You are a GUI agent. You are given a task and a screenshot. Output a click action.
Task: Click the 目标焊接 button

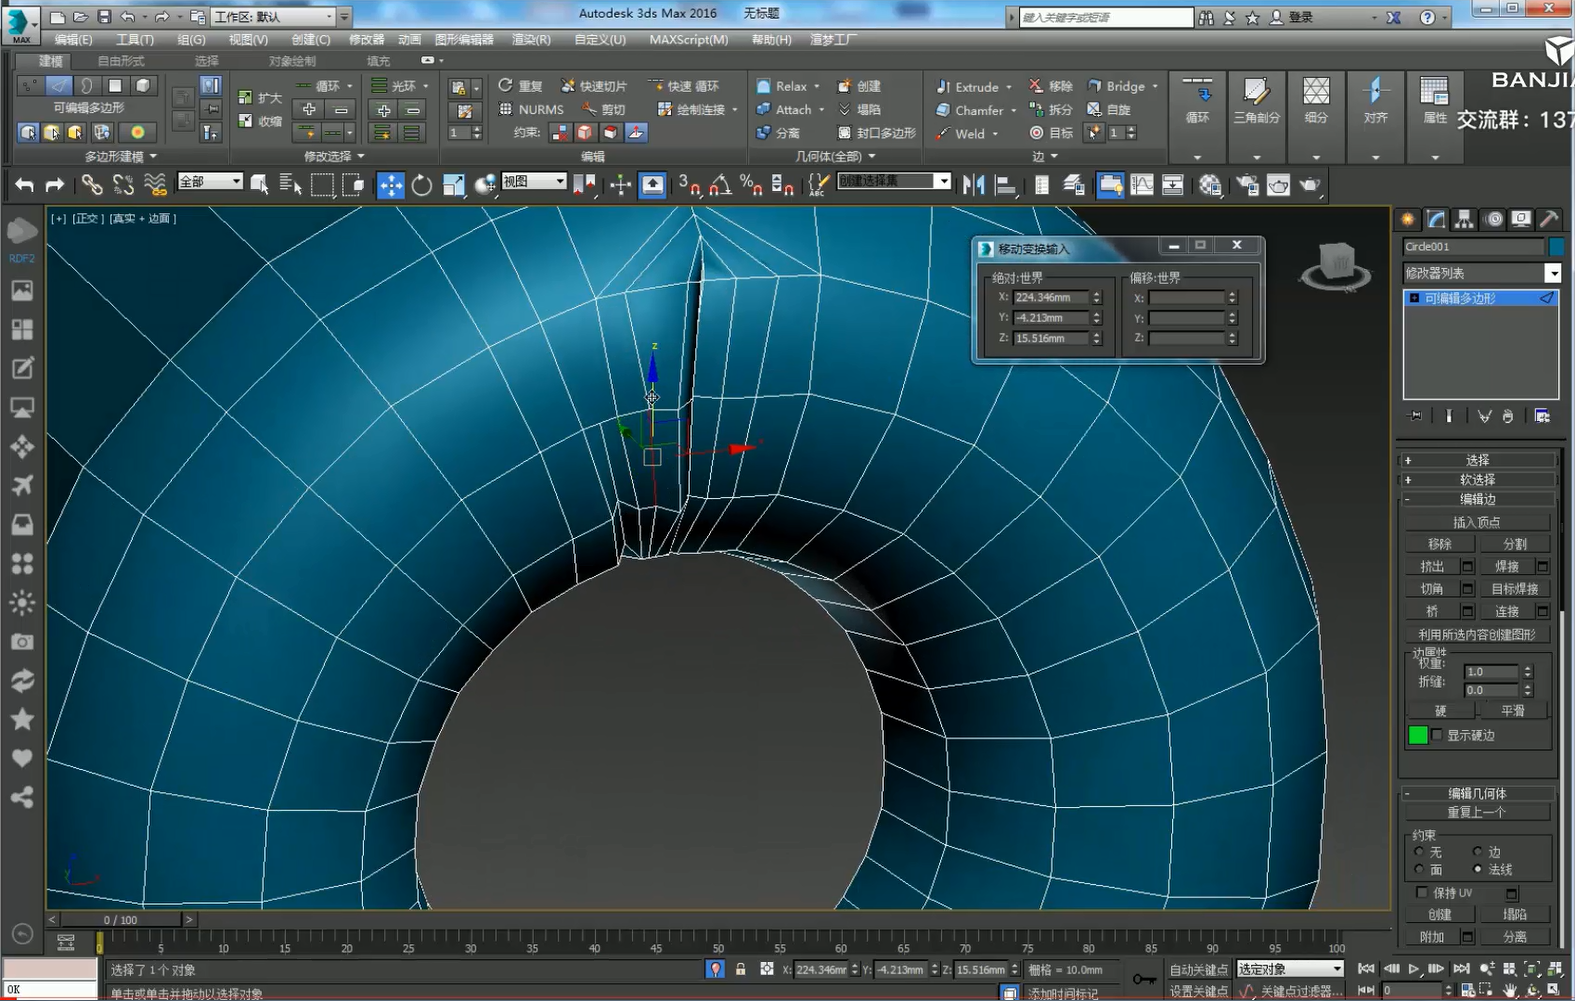click(1515, 589)
